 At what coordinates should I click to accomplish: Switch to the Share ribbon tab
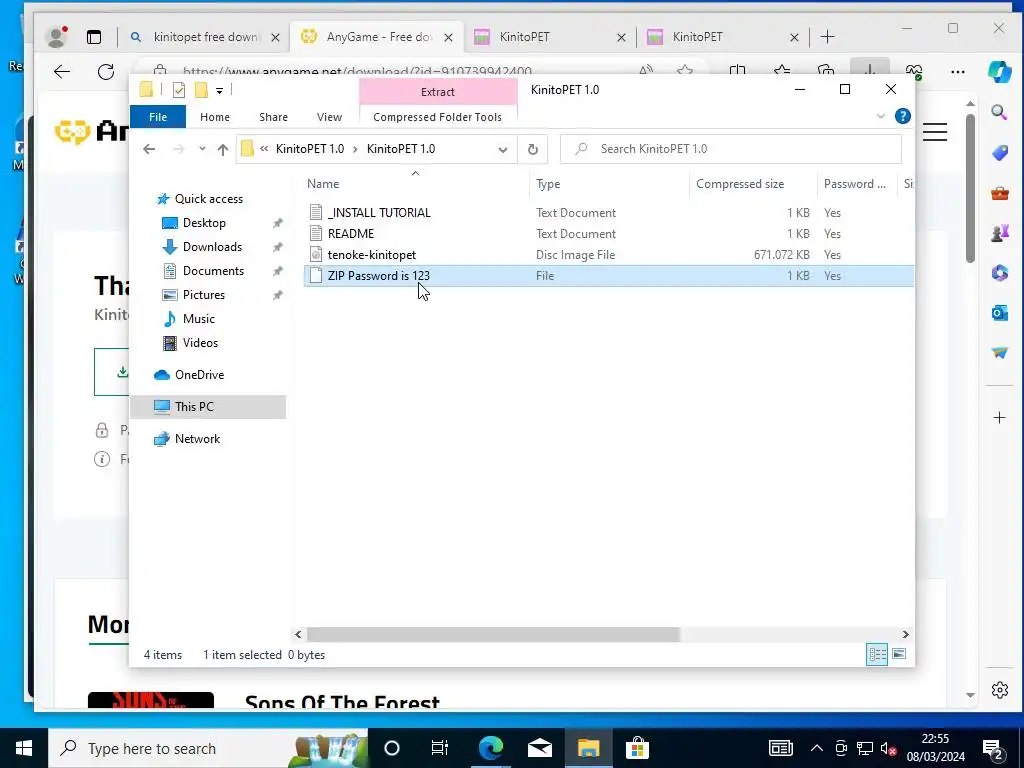click(x=273, y=117)
